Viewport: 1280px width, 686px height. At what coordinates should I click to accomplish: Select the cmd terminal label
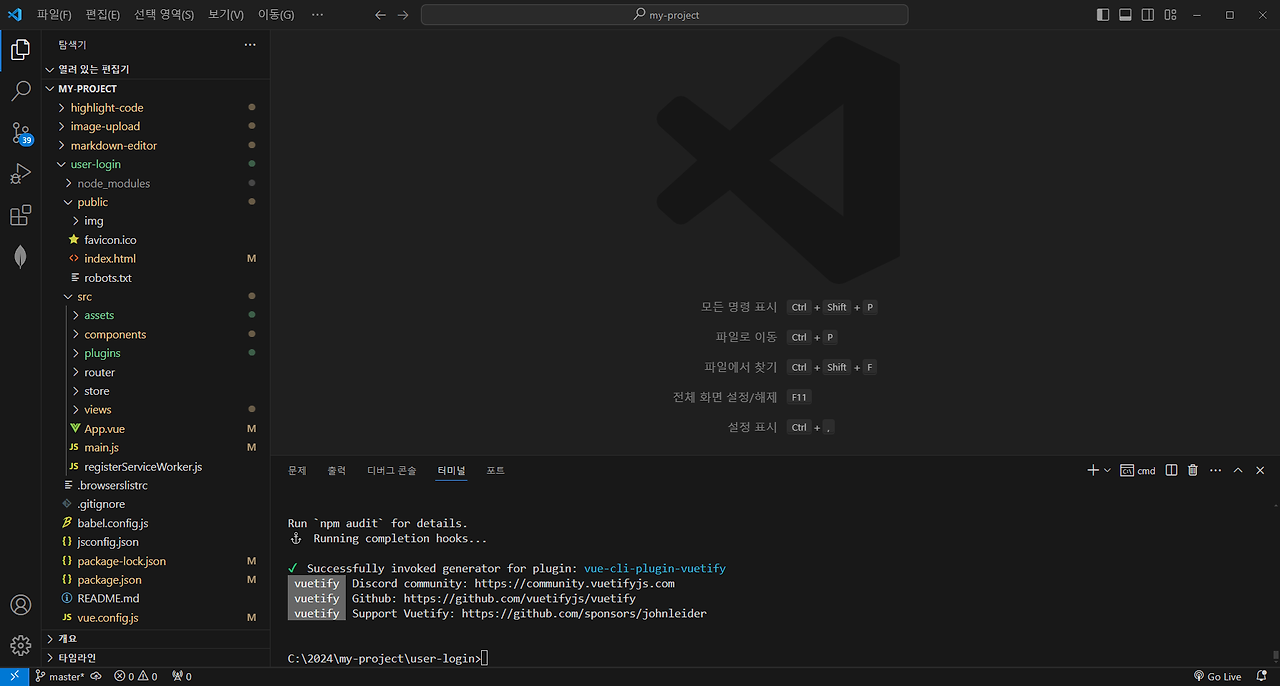tap(1138, 470)
